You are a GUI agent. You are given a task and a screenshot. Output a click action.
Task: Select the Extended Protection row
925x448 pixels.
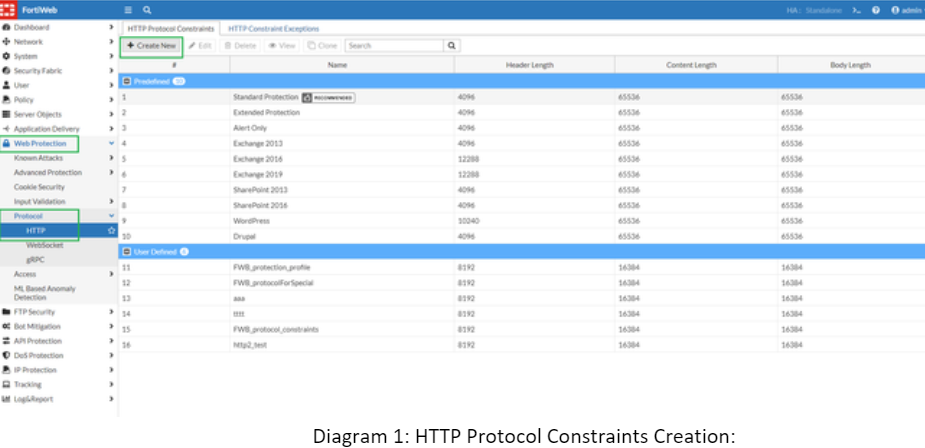521,112
